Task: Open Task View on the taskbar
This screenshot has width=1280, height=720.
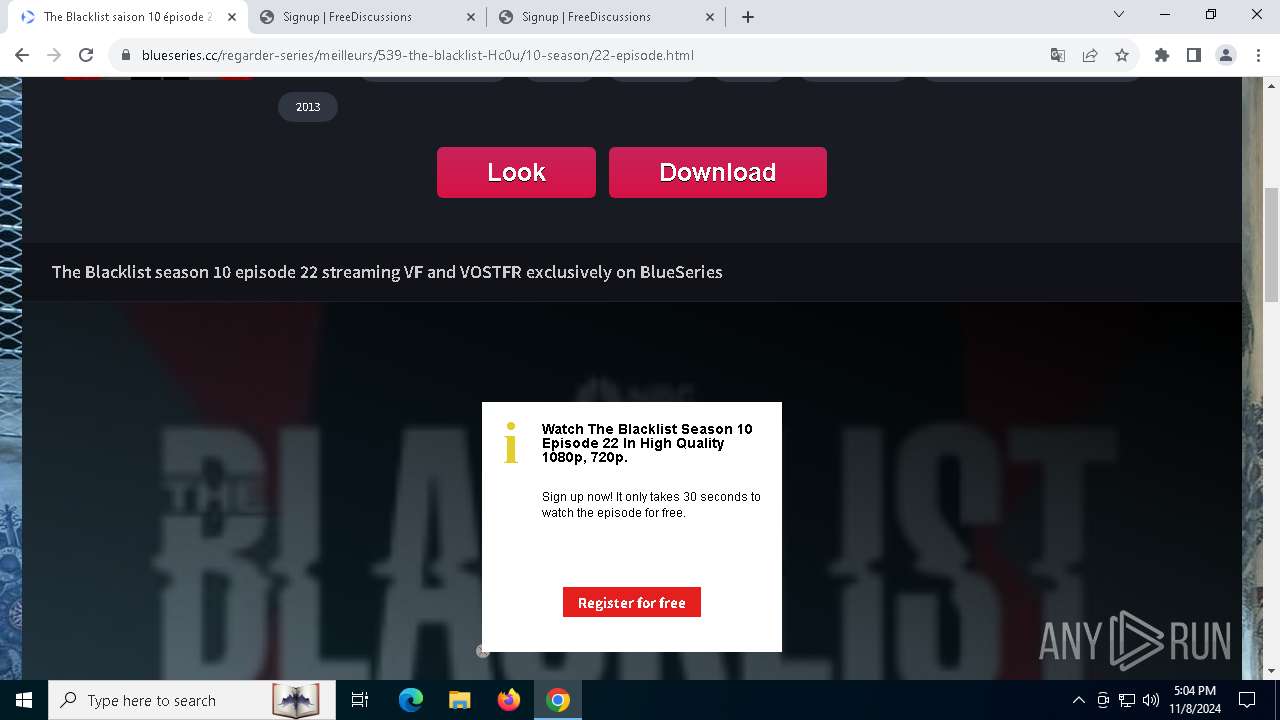Action: (360, 700)
